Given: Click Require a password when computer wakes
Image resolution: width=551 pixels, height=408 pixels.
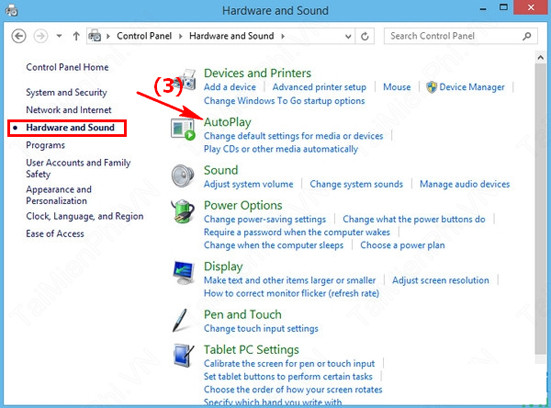Looking at the screenshot, I should [x=297, y=232].
